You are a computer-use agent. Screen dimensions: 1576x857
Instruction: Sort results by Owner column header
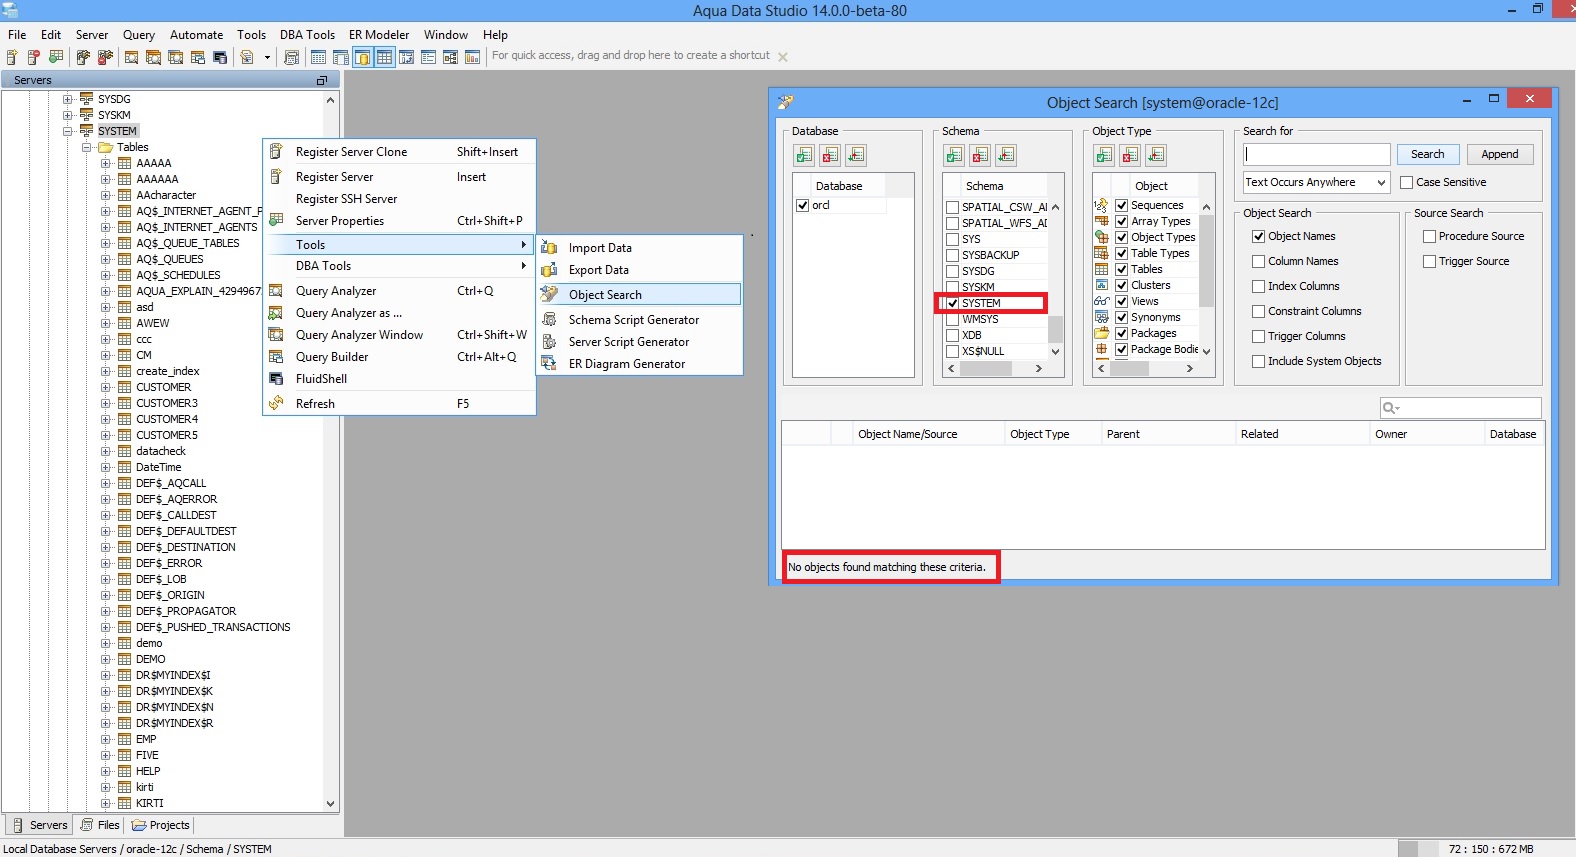pyautogui.click(x=1426, y=434)
